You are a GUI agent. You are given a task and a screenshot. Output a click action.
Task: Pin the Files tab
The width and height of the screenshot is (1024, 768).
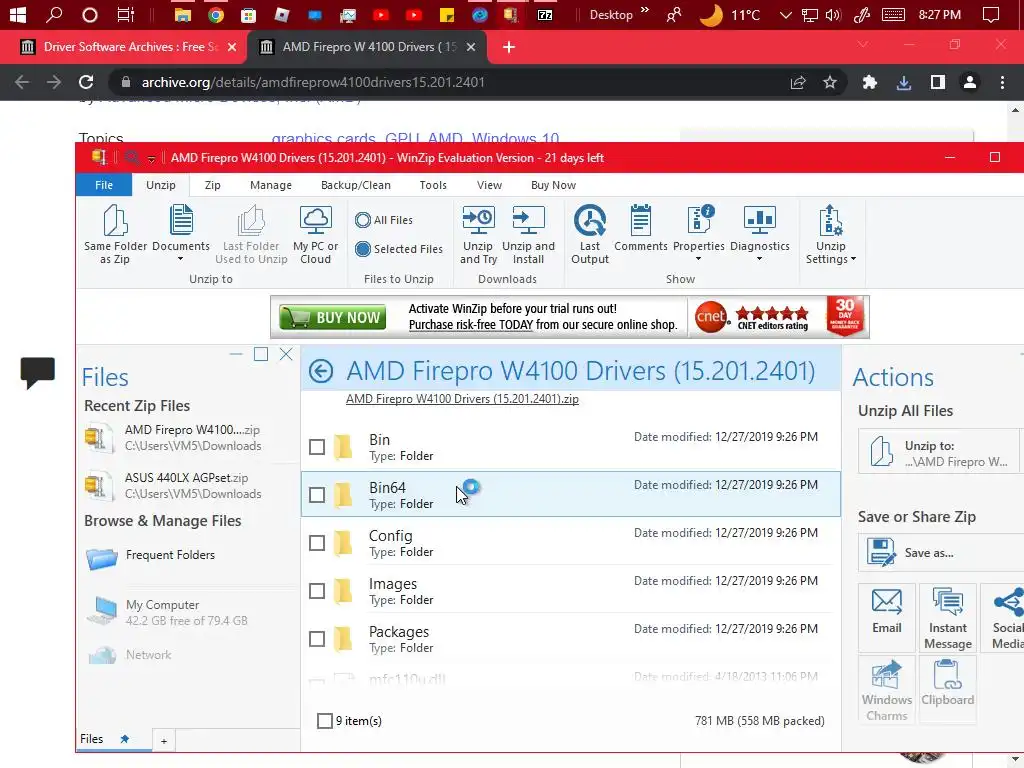(124, 739)
